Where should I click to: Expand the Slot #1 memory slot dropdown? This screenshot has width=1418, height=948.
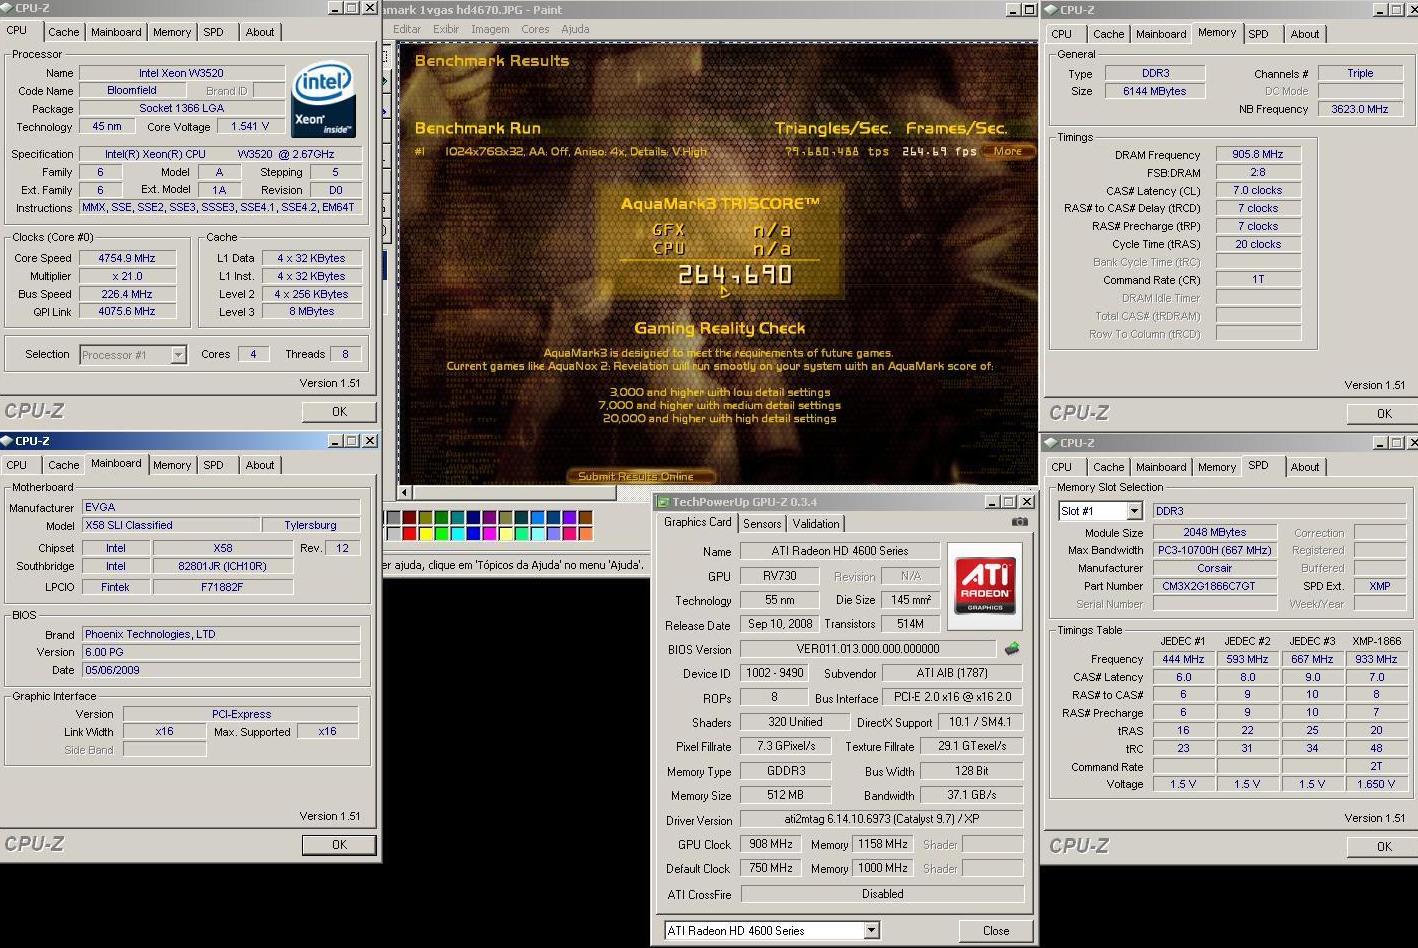point(1134,511)
